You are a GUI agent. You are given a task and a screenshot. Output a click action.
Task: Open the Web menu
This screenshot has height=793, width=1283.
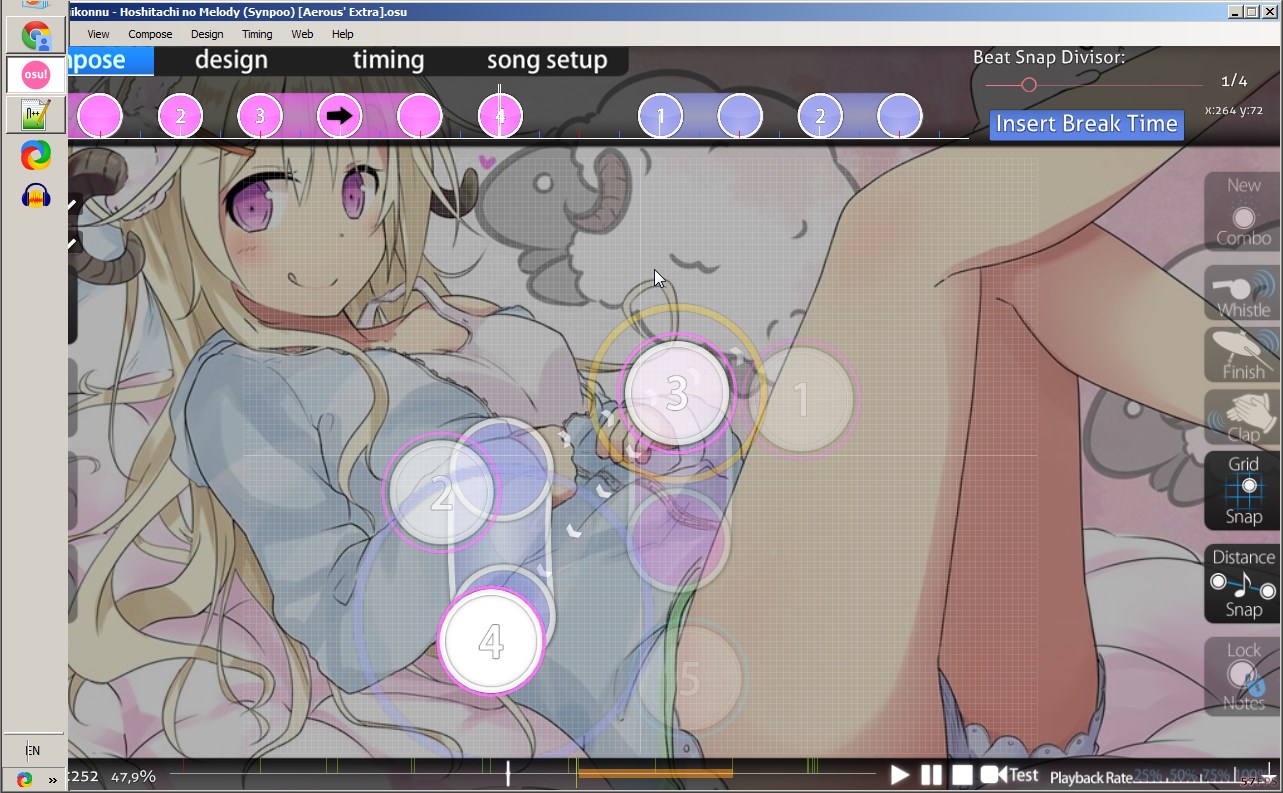pyautogui.click(x=302, y=34)
